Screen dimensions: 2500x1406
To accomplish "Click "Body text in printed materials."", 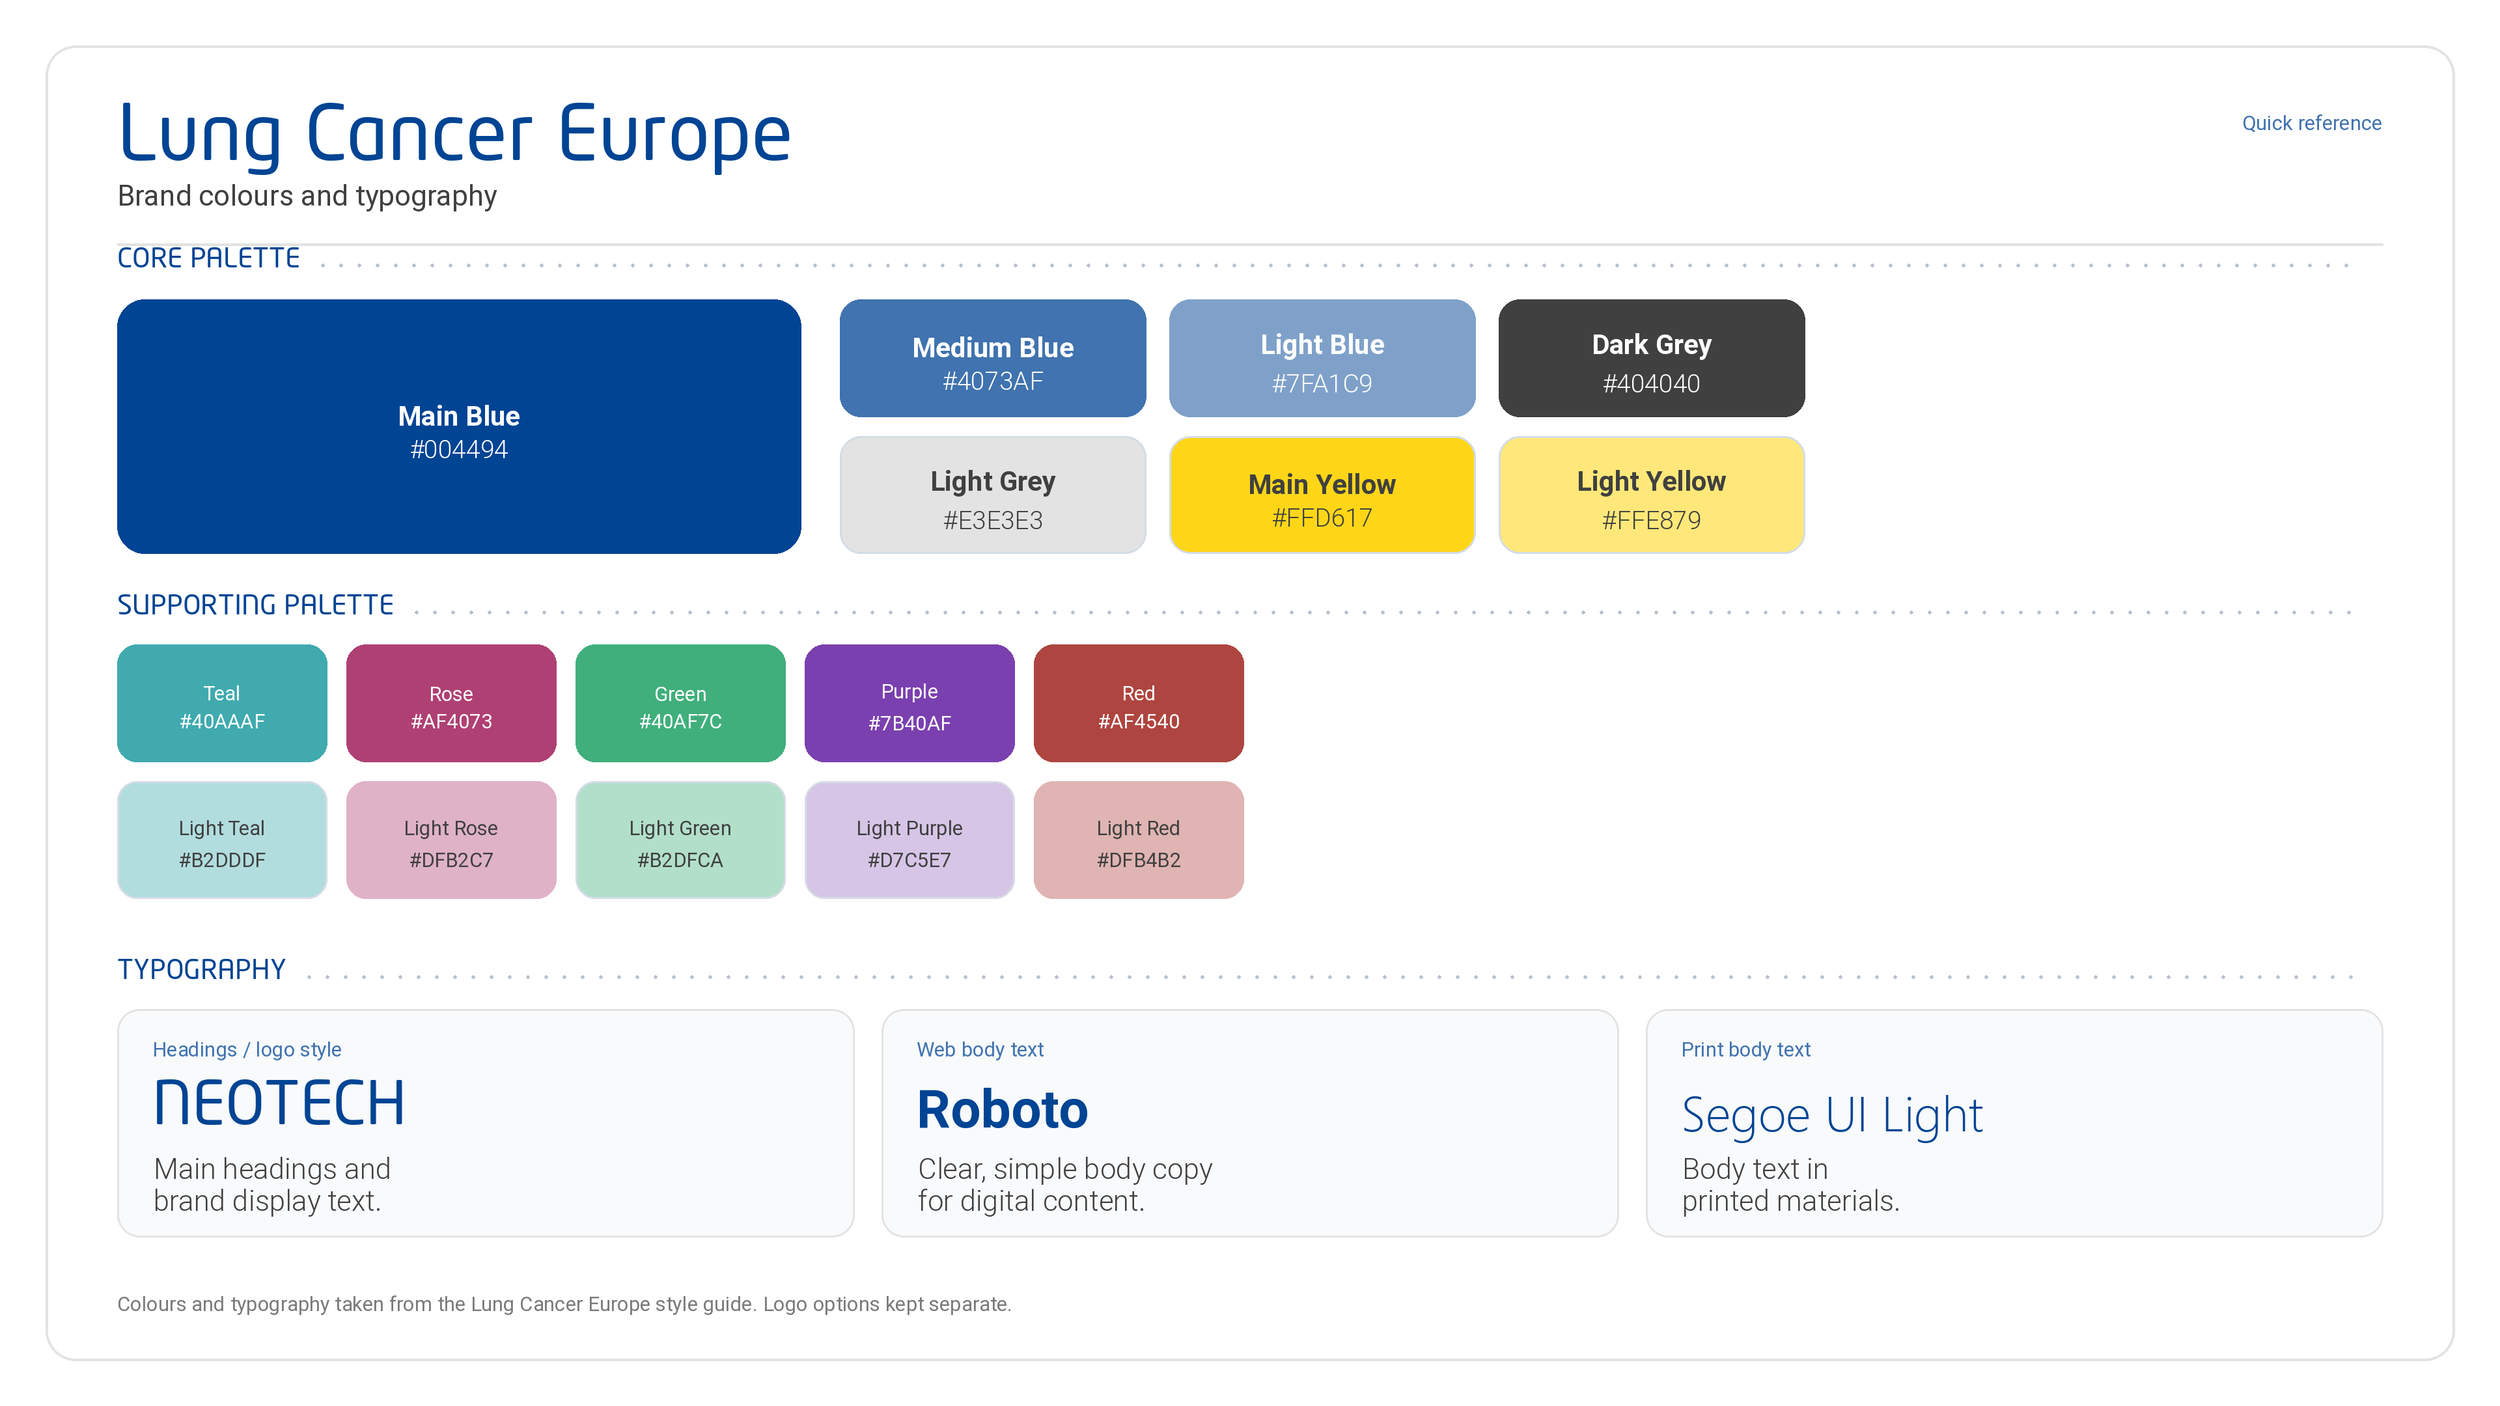I will pyautogui.click(x=1790, y=1185).
